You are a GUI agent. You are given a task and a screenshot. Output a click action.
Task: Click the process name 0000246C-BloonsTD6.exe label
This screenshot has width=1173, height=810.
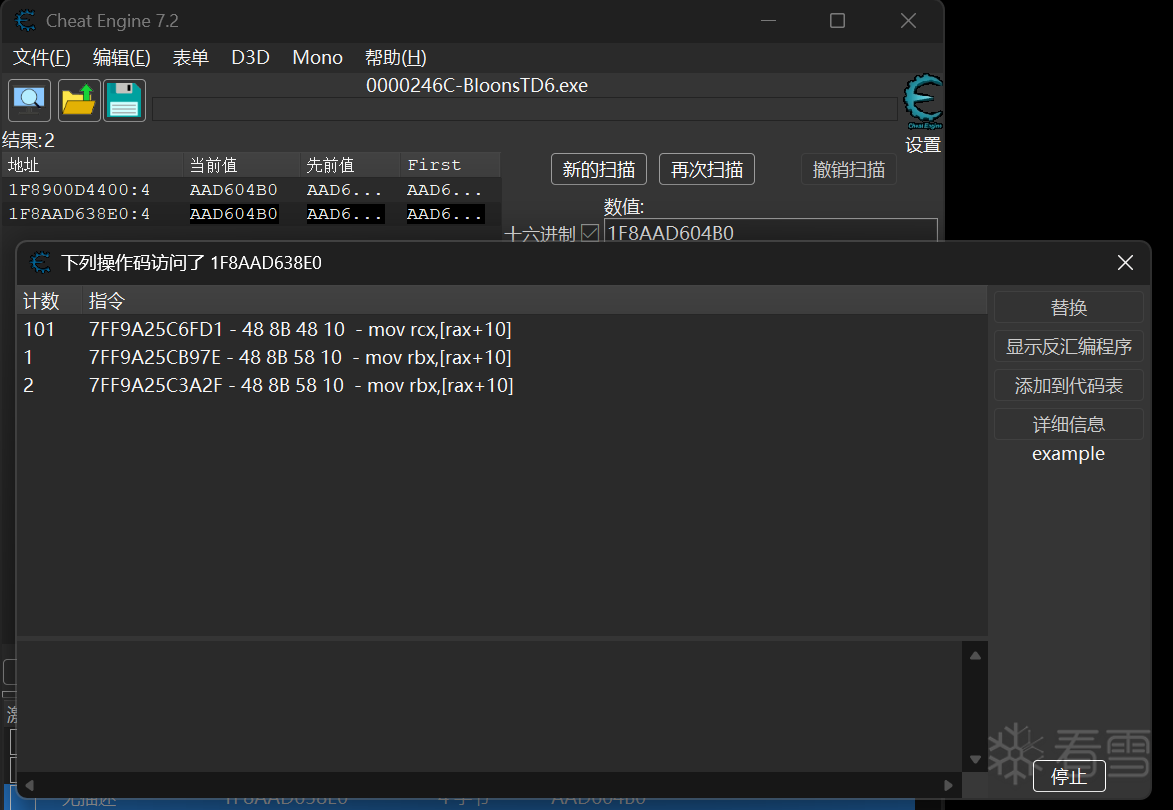[477, 85]
